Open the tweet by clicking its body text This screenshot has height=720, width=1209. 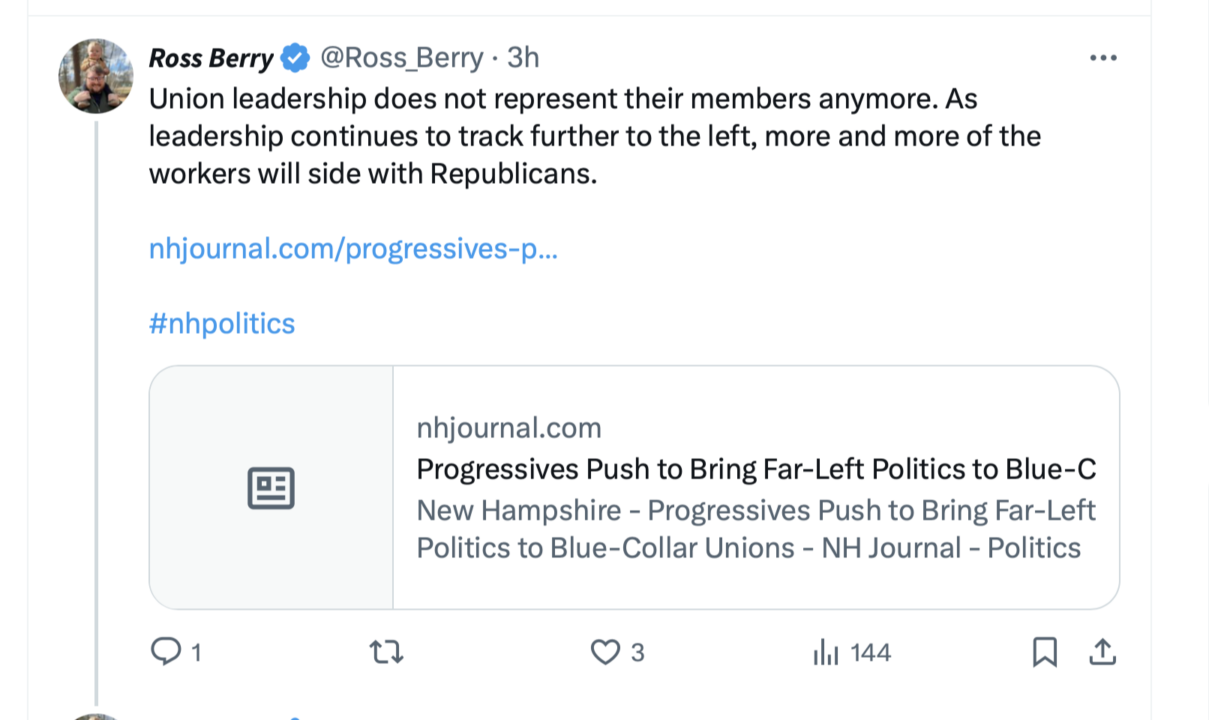(594, 136)
